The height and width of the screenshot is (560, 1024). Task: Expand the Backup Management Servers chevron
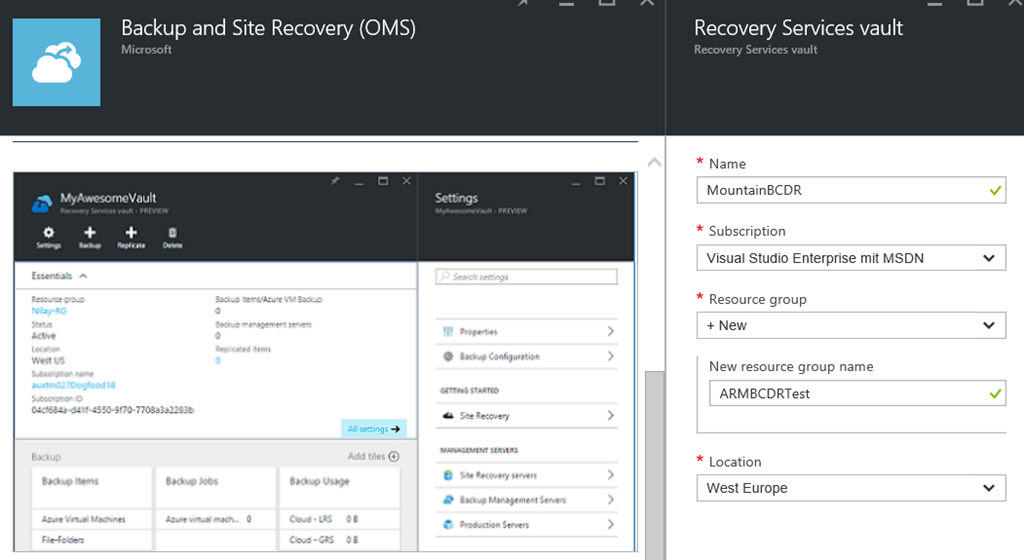pos(611,500)
